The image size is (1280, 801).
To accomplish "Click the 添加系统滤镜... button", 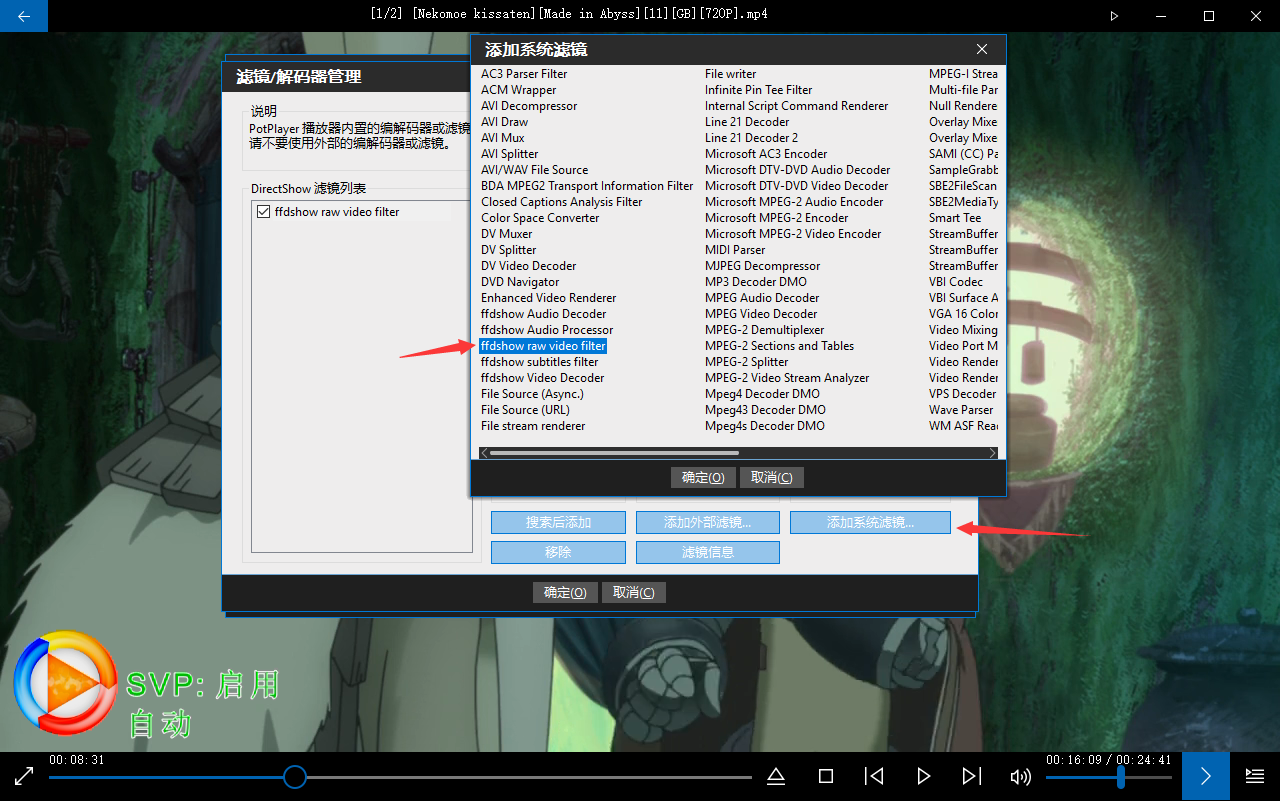I will 870,522.
